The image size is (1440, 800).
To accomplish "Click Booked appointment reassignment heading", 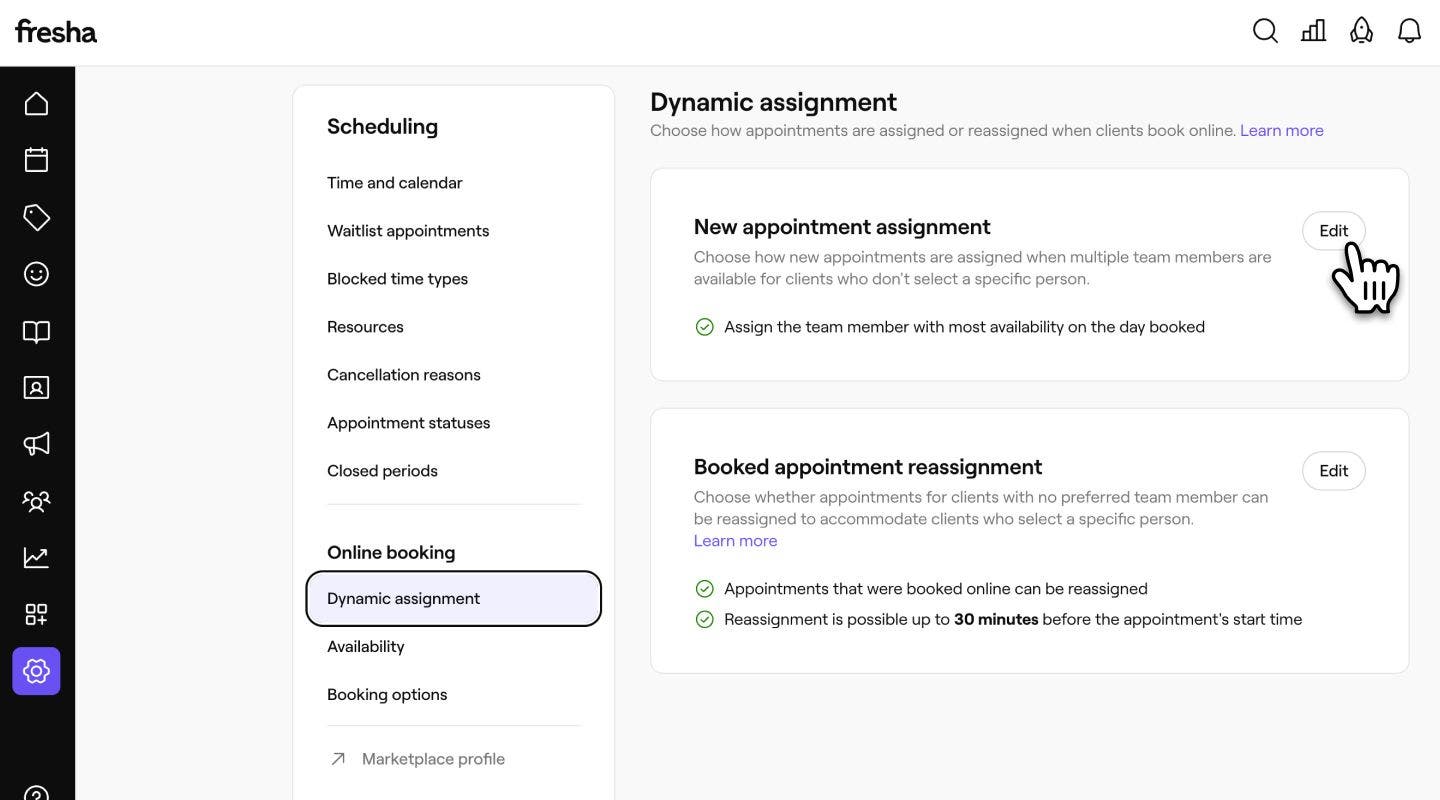I will pyautogui.click(x=868, y=467).
